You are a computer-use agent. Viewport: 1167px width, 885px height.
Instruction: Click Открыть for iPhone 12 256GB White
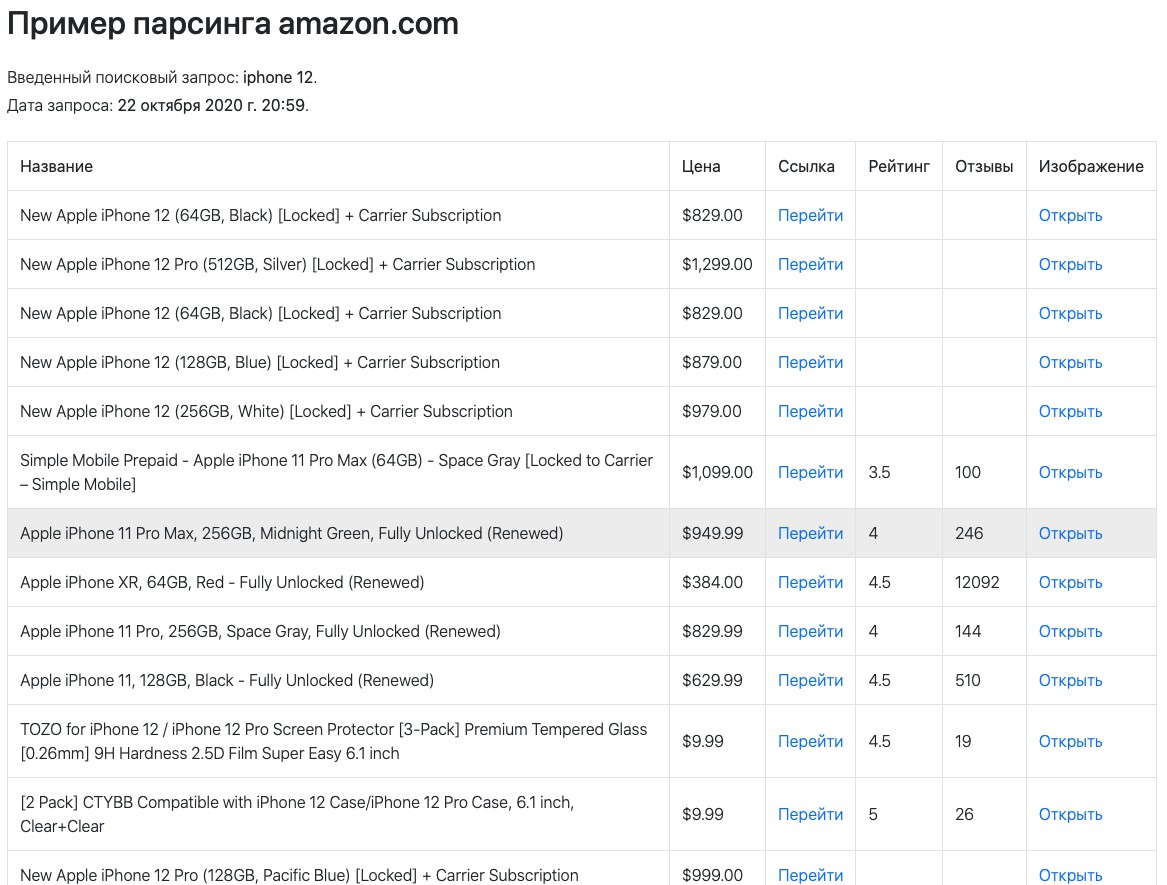coord(1070,412)
